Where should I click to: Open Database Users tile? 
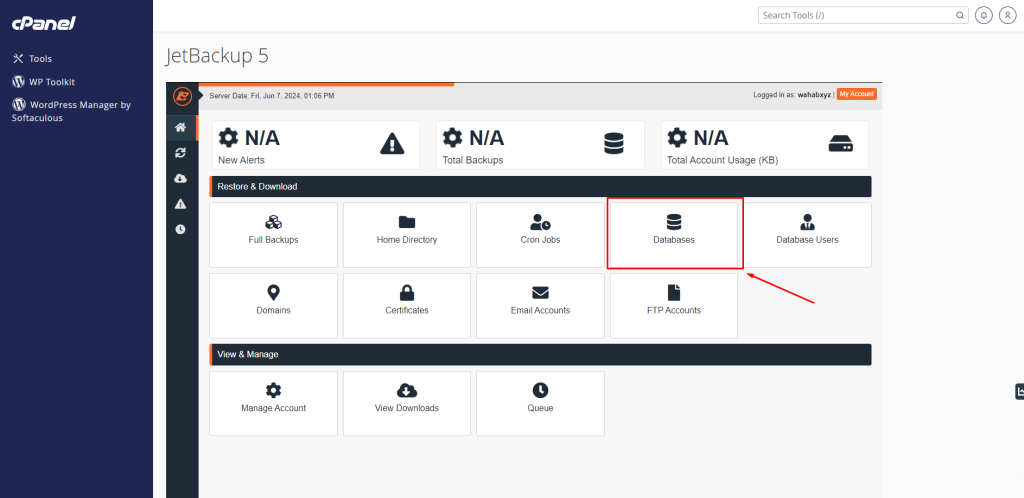point(807,234)
